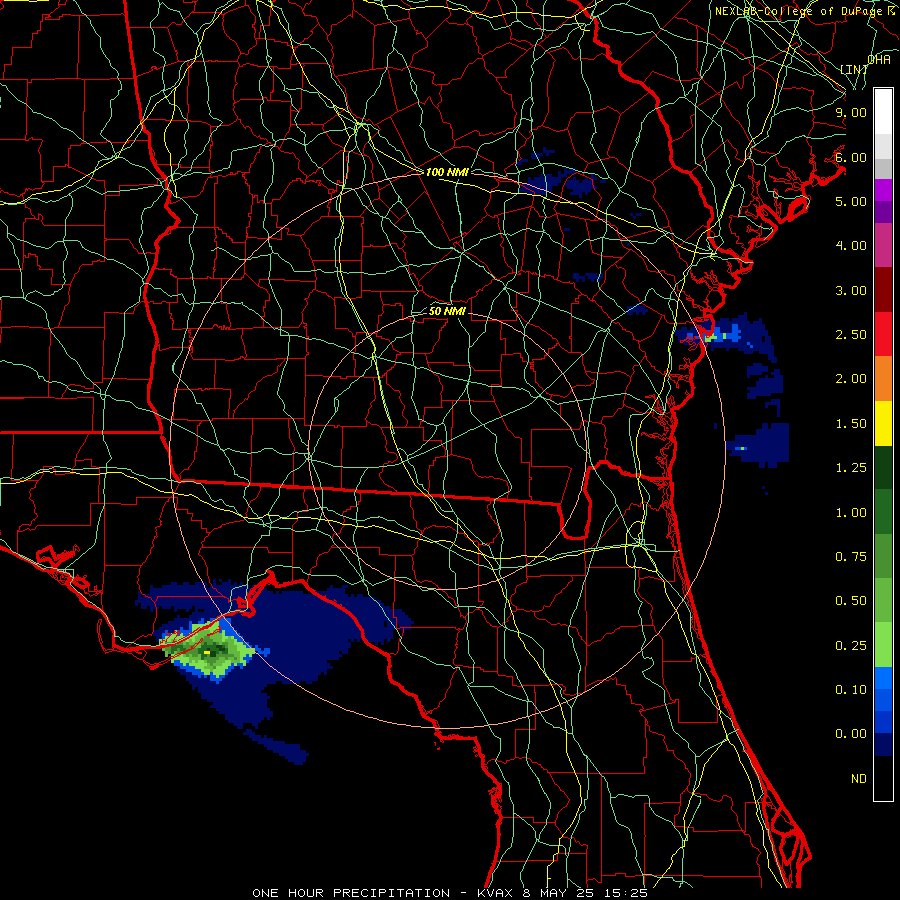Click the 5.00 legend value
The width and height of the screenshot is (900, 900).
pyautogui.click(x=851, y=201)
